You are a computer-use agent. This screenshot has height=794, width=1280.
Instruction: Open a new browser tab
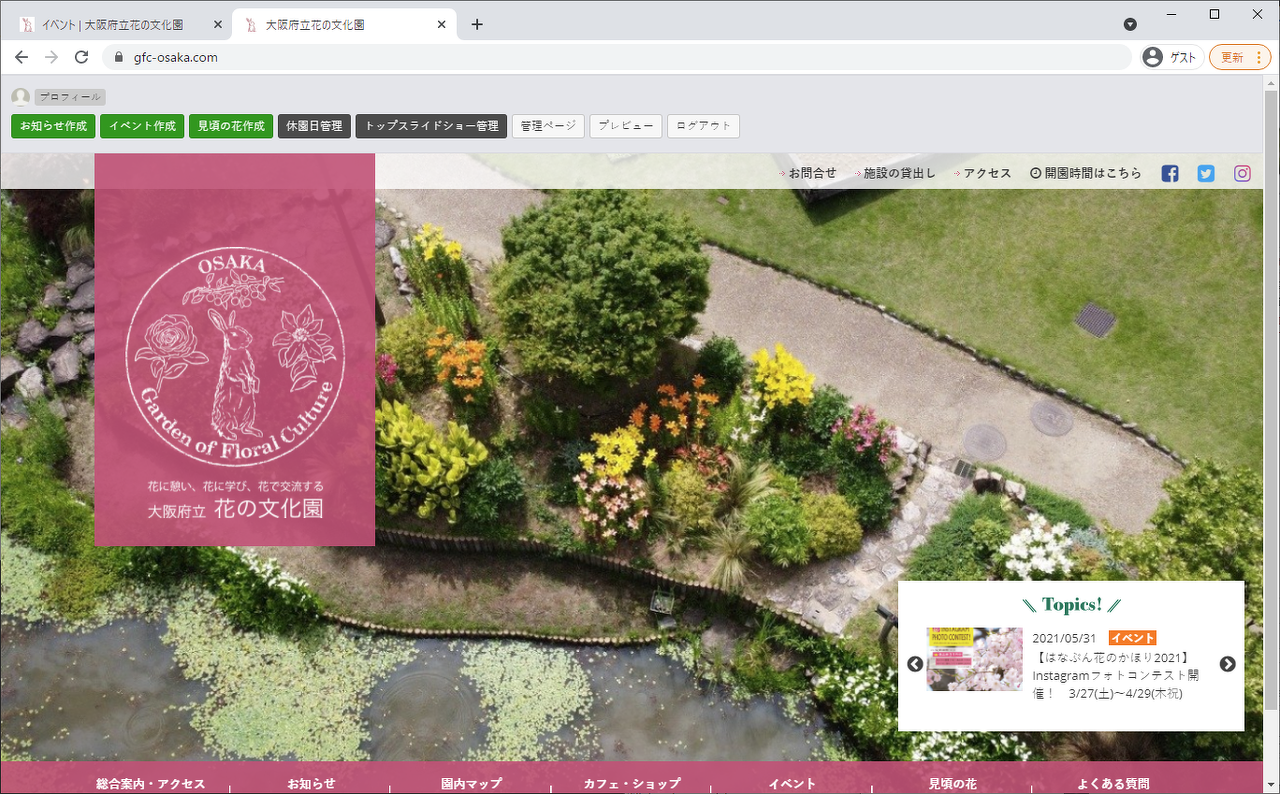477,24
